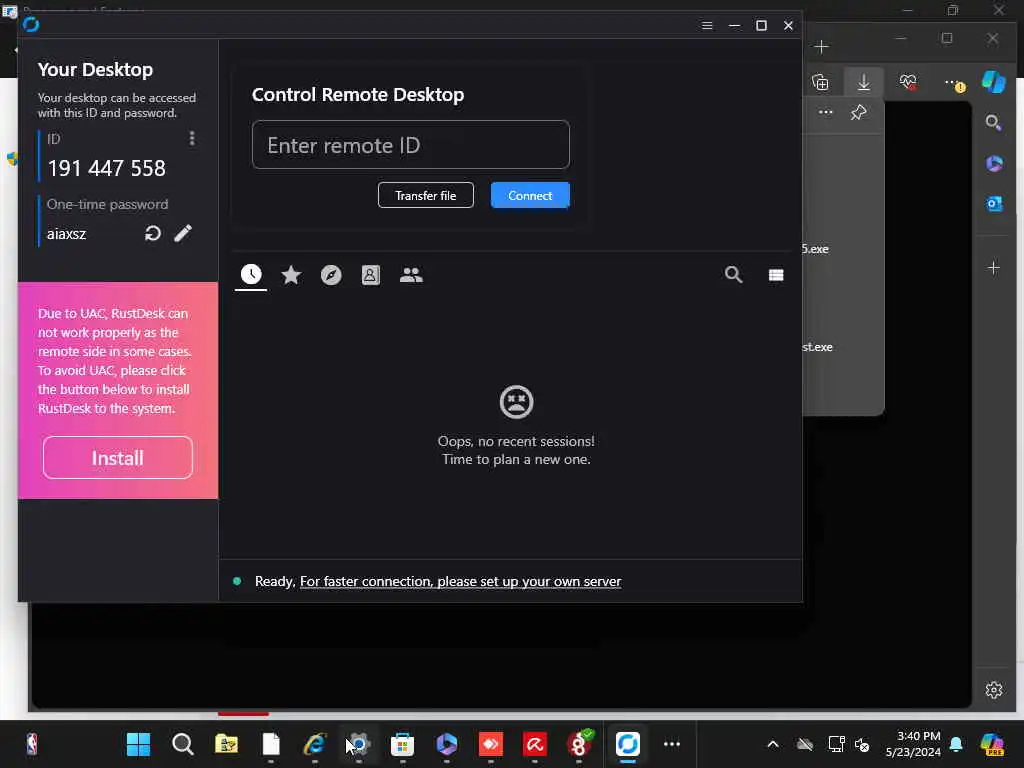Click the blue Connect button

click(x=530, y=195)
